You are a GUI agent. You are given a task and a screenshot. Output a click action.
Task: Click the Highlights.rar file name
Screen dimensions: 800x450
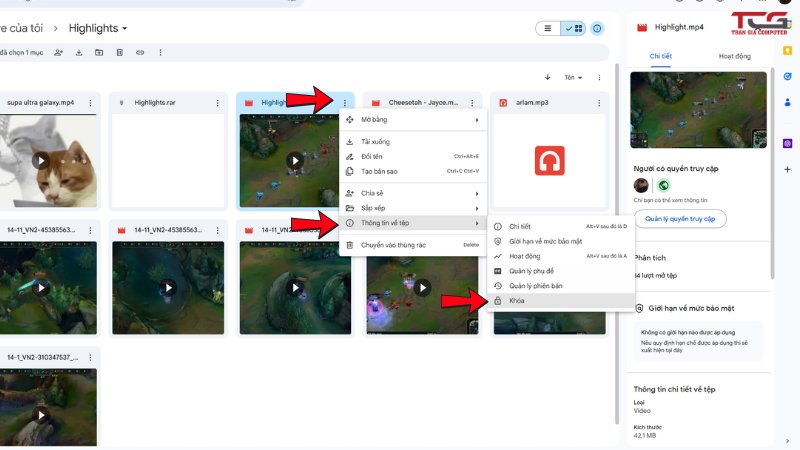[x=155, y=103]
